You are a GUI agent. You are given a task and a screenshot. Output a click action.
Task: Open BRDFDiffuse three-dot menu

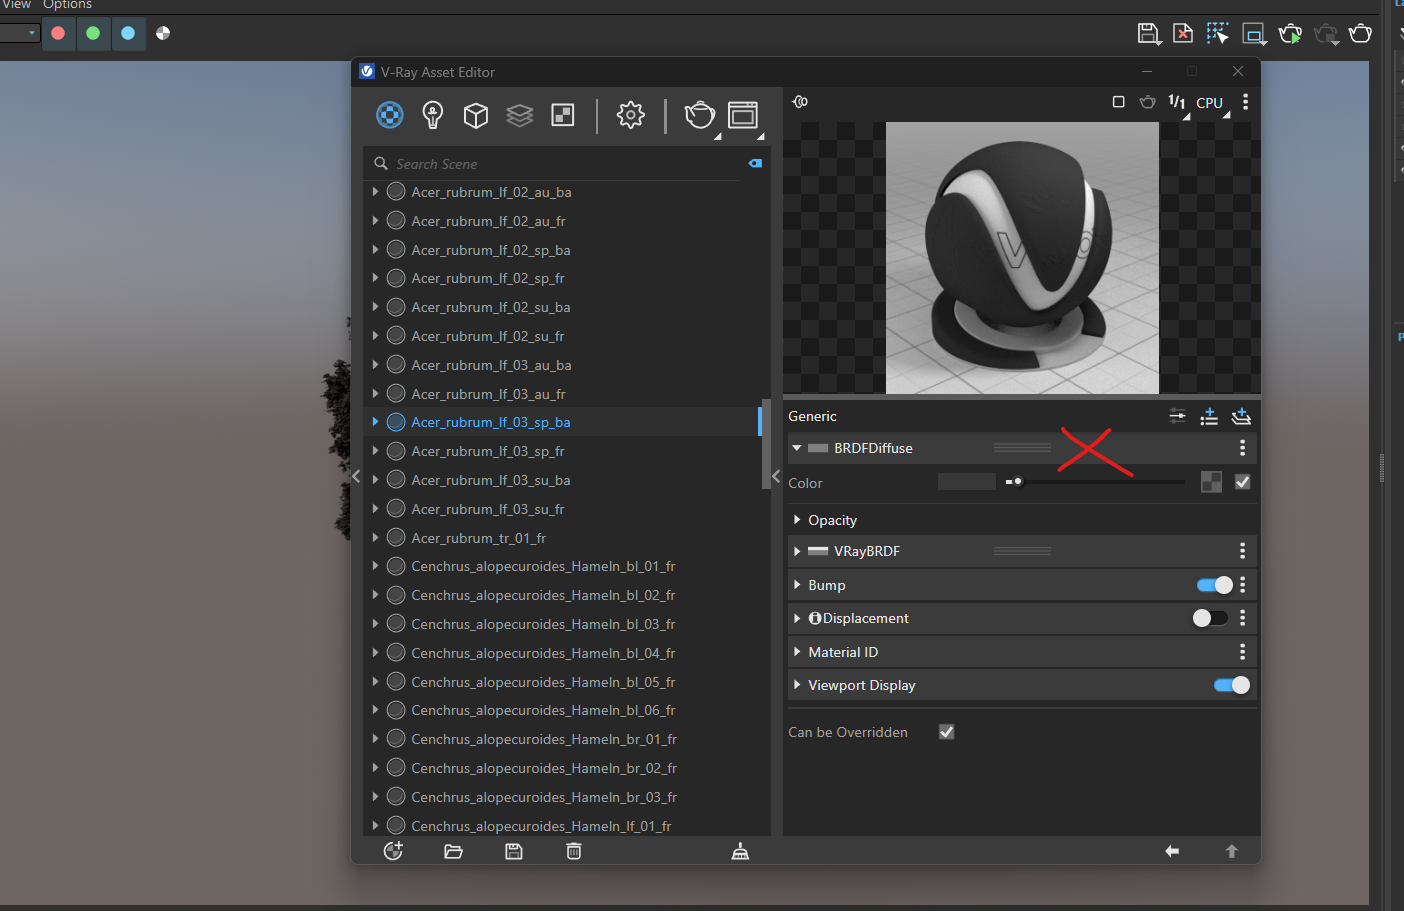[x=1243, y=448]
